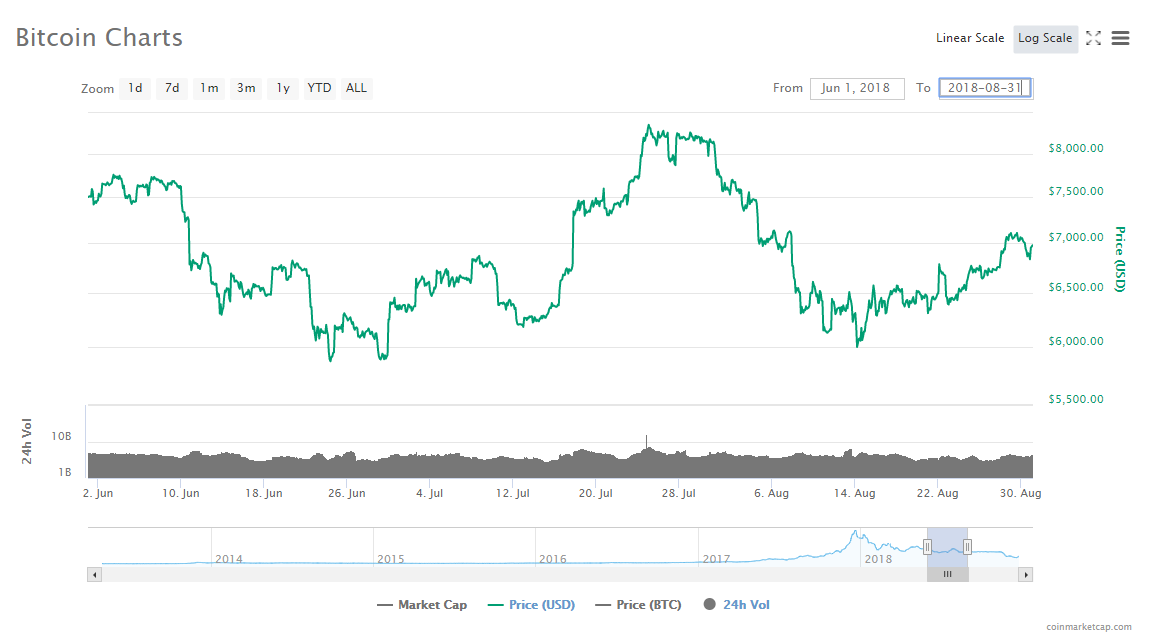1163x642 pixels.
Task: Edit the To date field
Action: point(985,88)
